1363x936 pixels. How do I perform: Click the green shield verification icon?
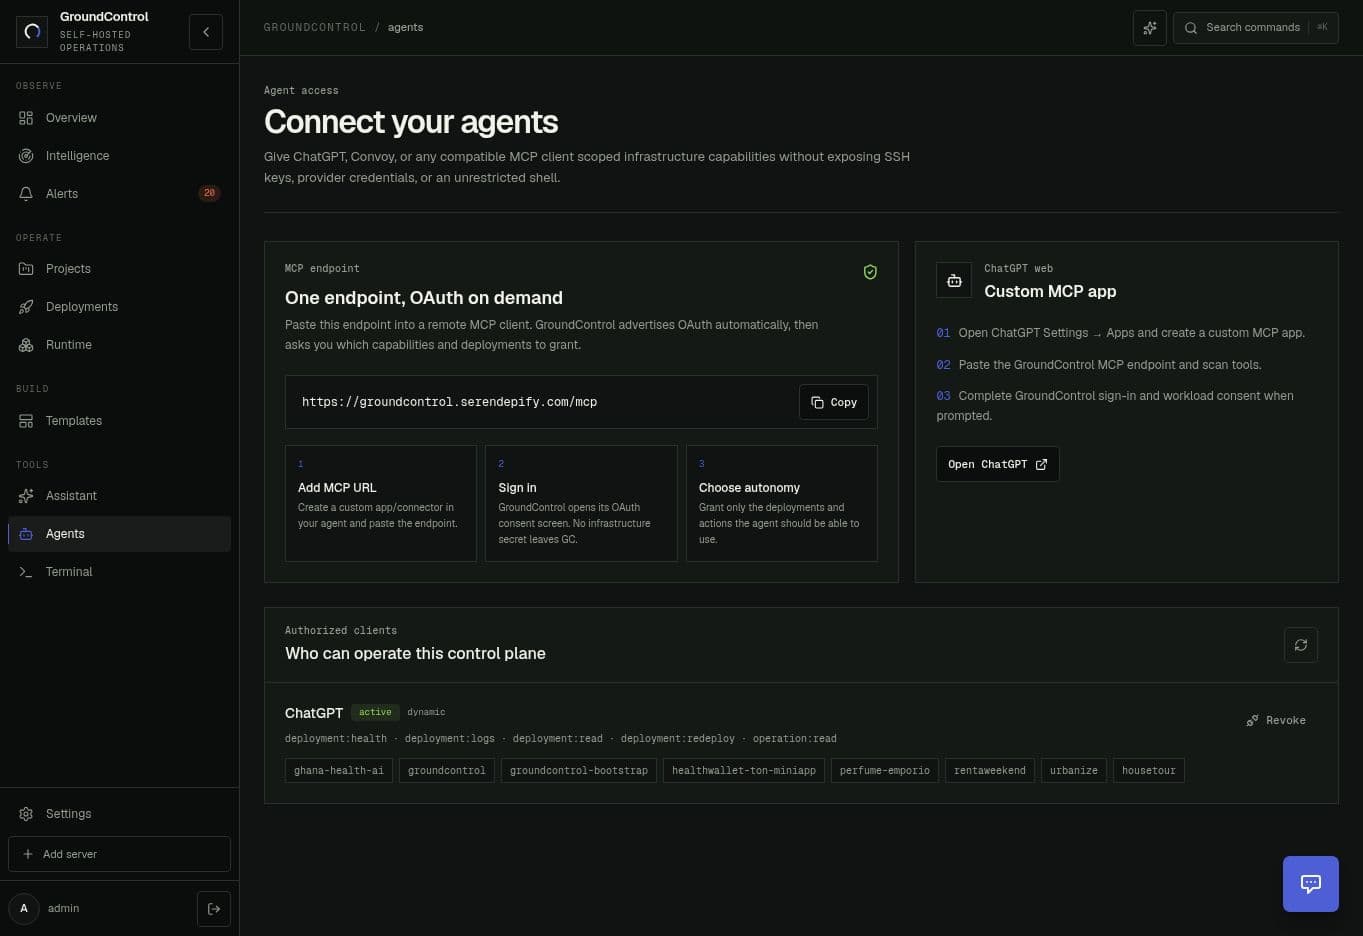click(870, 272)
